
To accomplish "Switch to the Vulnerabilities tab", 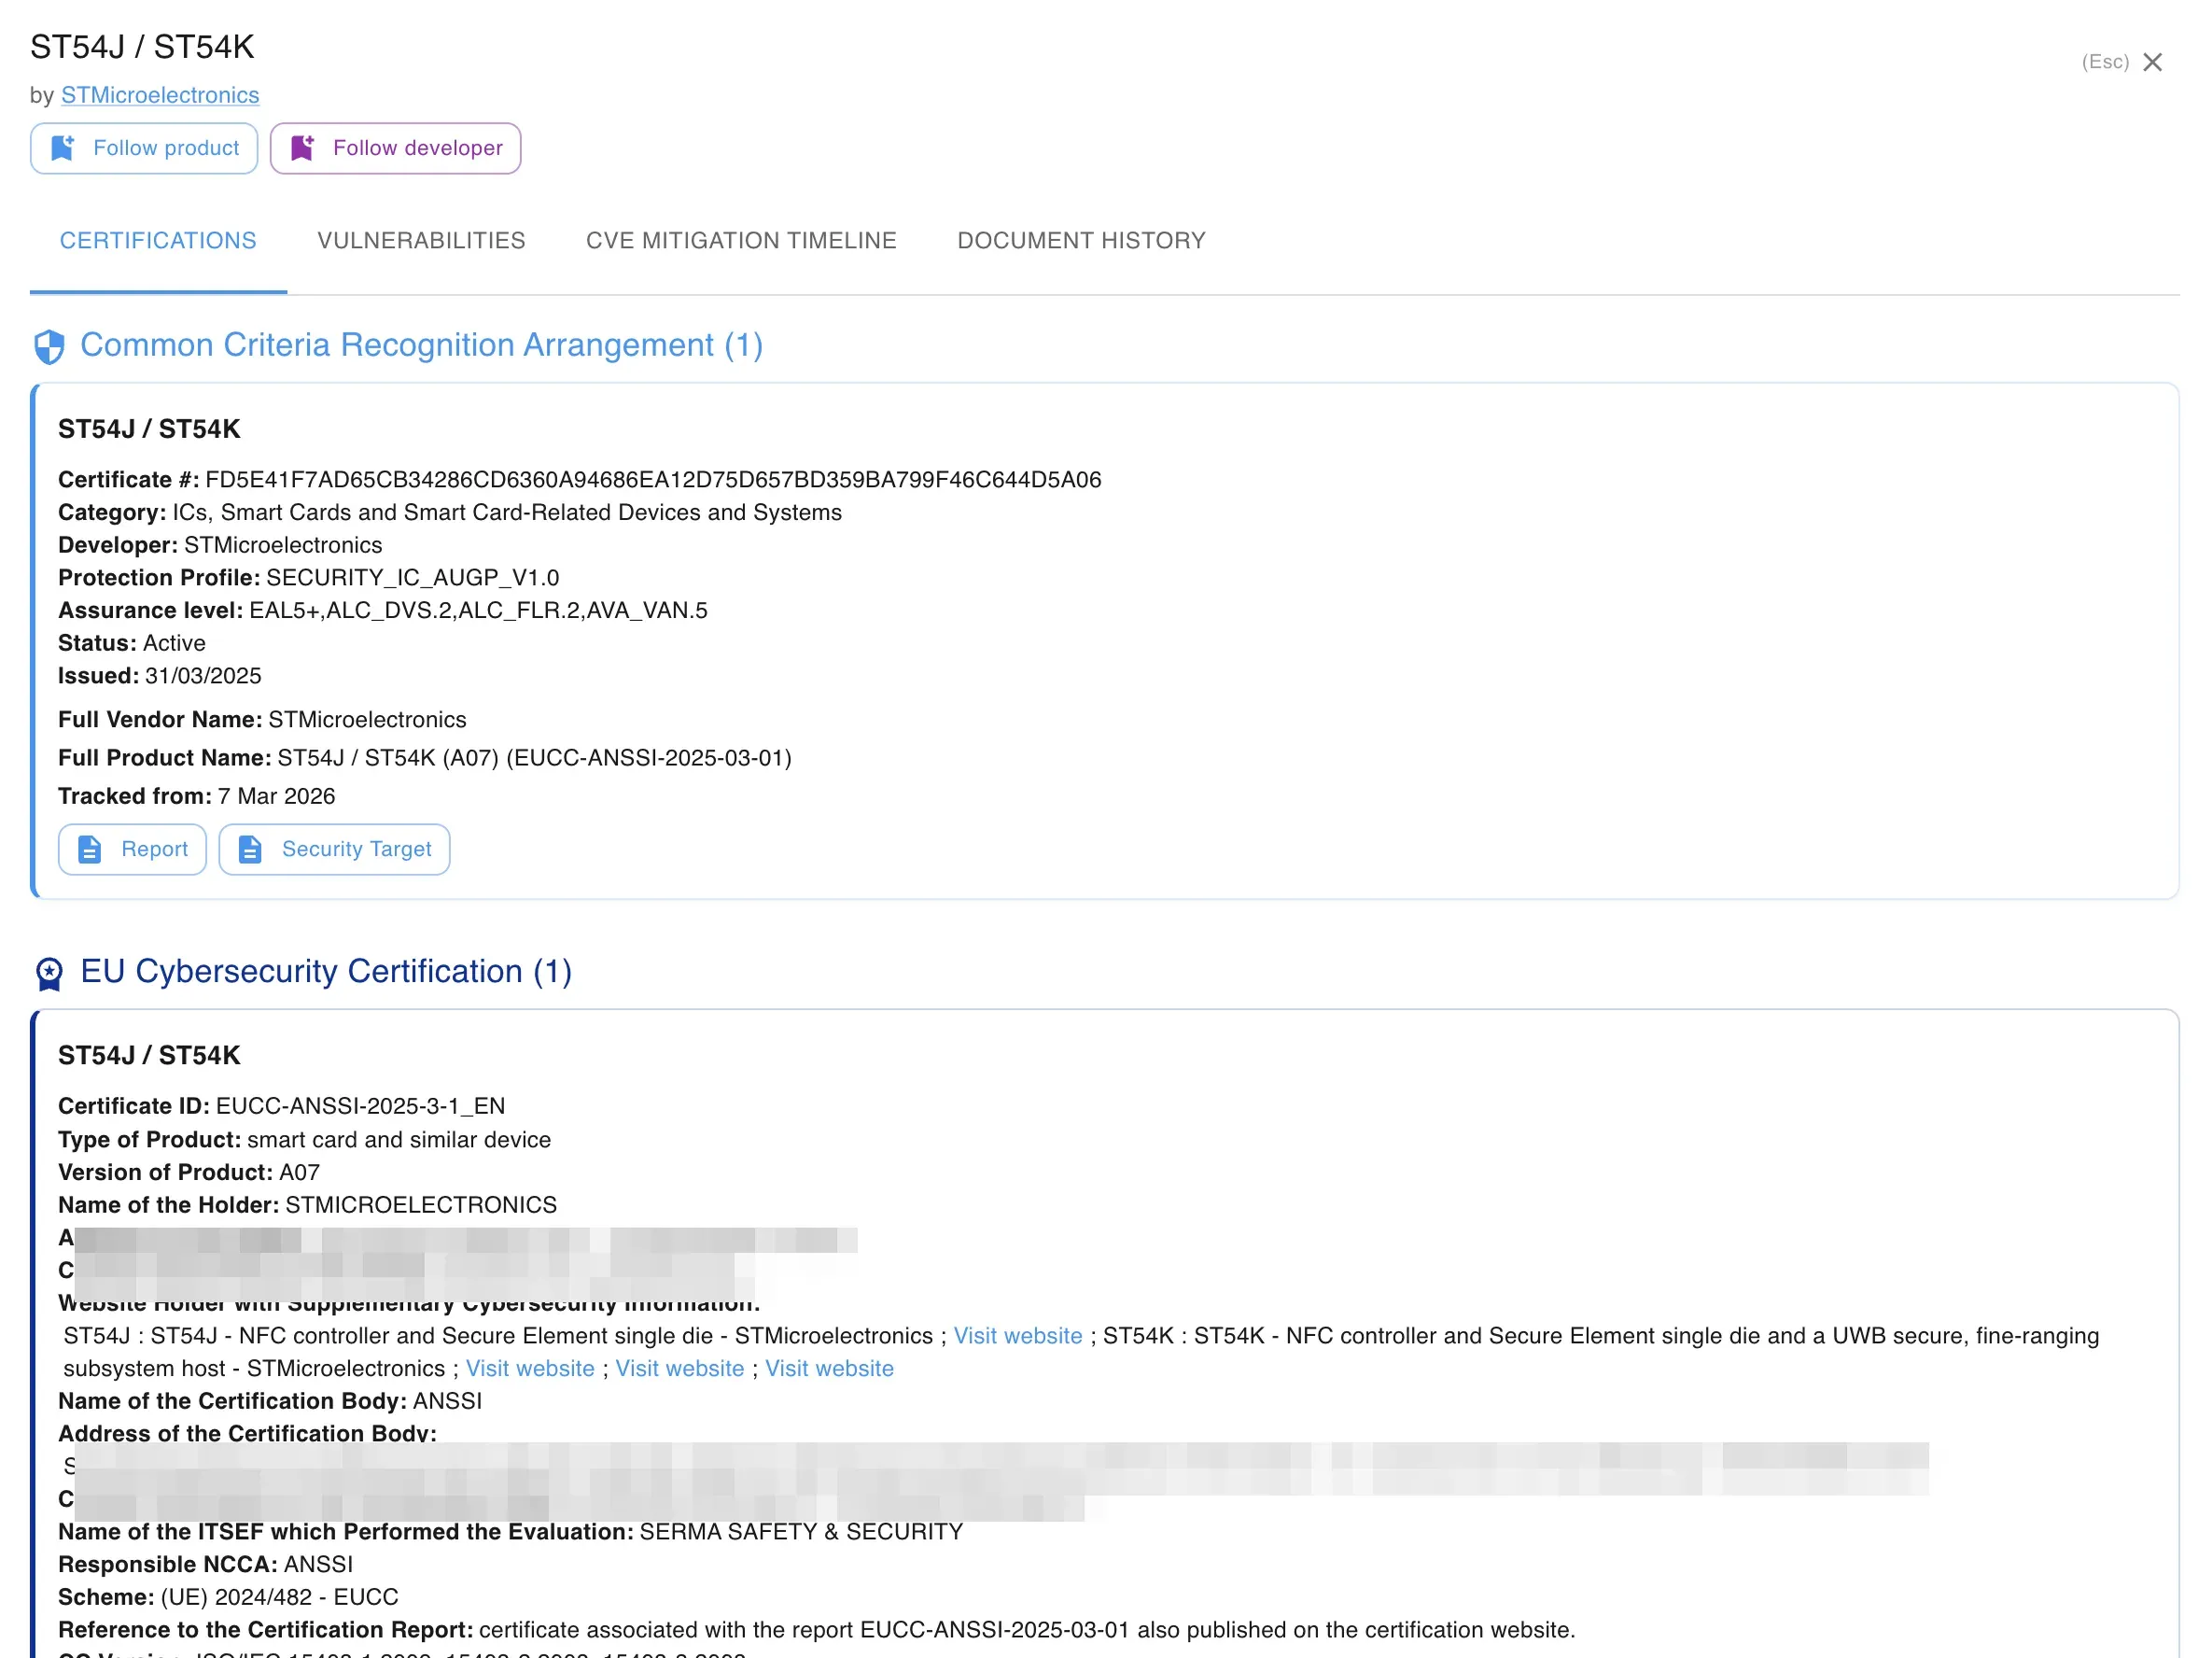I will pyautogui.click(x=421, y=240).
